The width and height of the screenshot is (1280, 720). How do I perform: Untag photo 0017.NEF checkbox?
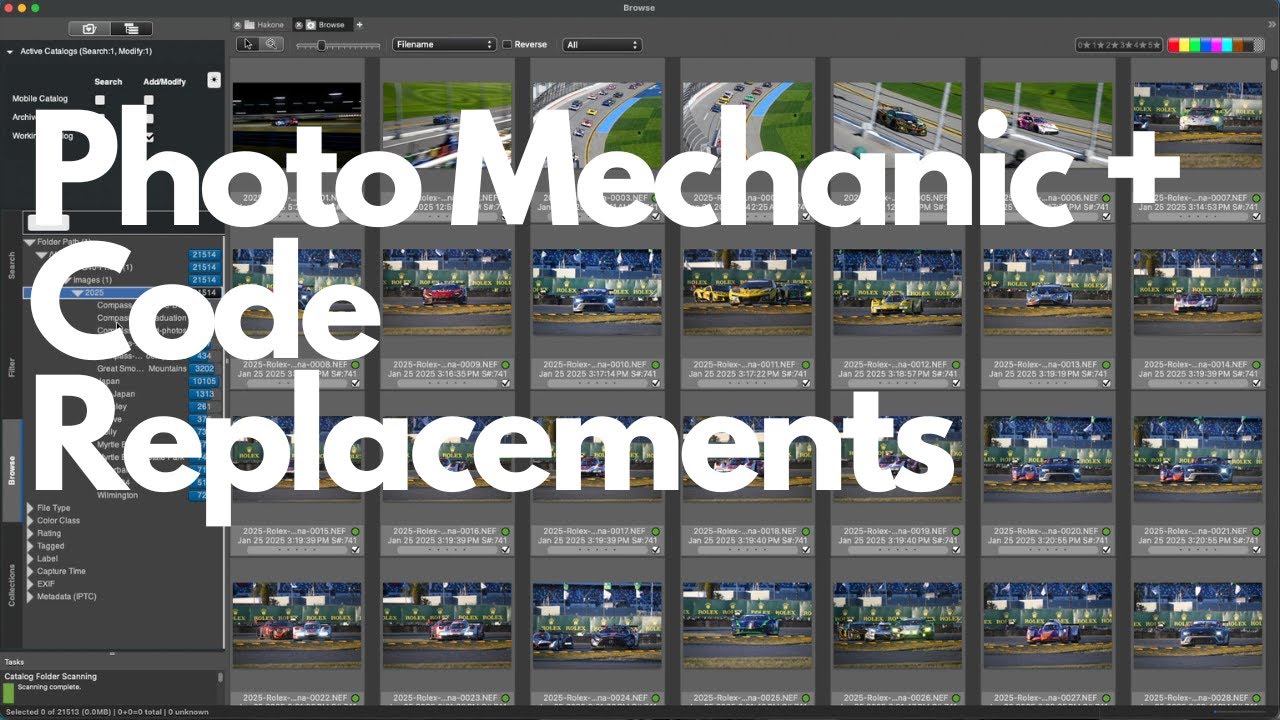click(x=655, y=548)
